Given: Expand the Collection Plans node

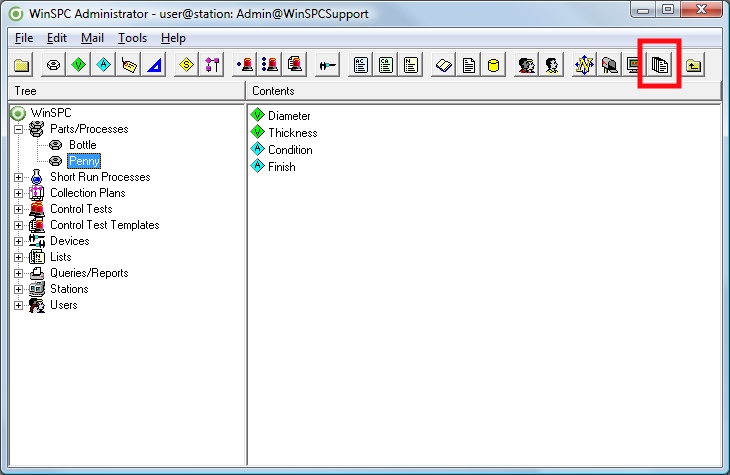Looking at the screenshot, I should tap(18, 193).
